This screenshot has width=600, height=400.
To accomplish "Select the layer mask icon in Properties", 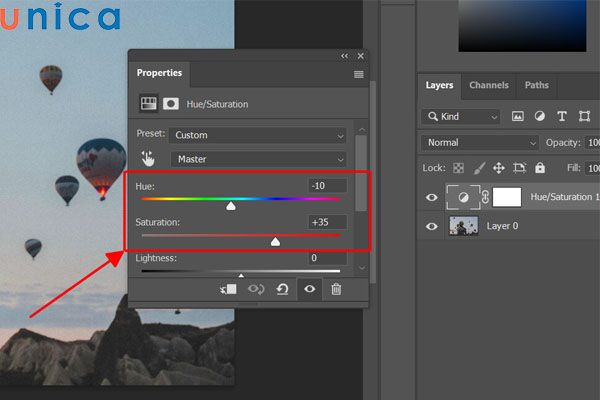I will [x=171, y=103].
